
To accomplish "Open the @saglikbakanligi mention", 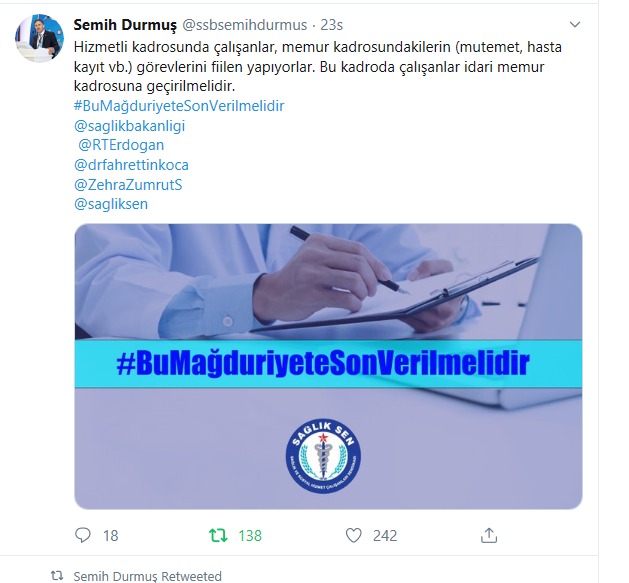I will point(130,126).
